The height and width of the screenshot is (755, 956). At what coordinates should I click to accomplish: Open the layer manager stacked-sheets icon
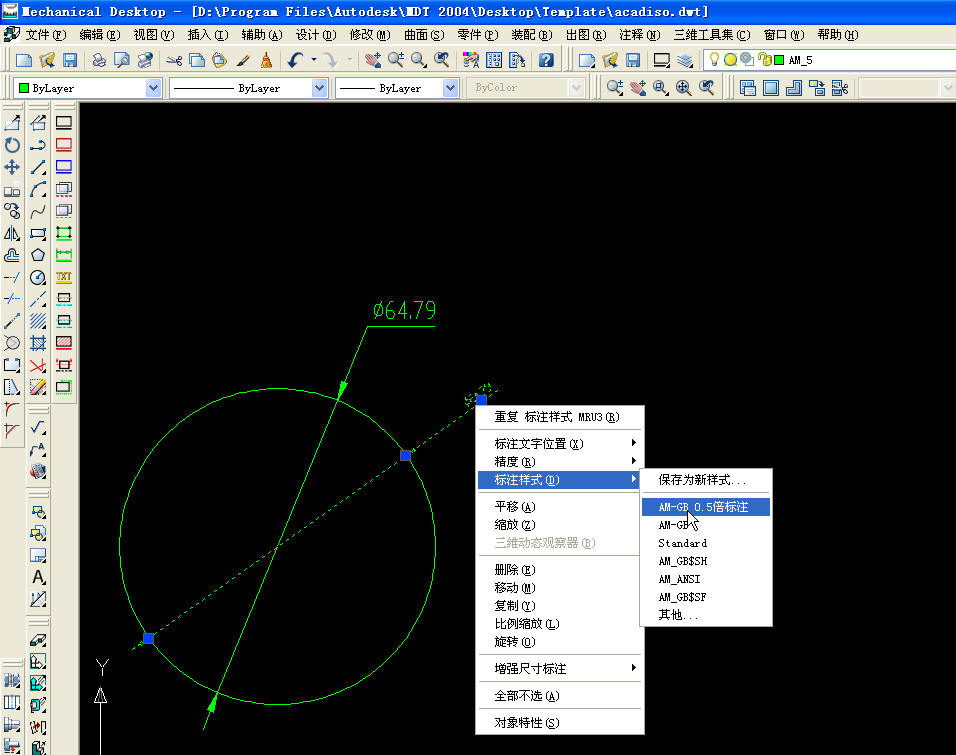(x=685, y=60)
